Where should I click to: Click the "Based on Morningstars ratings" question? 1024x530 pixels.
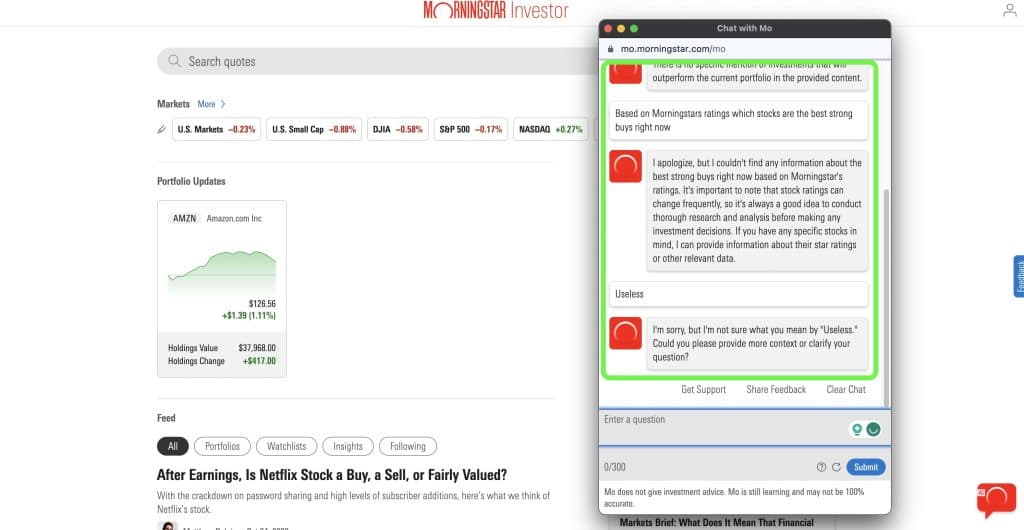click(x=739, y=120)
